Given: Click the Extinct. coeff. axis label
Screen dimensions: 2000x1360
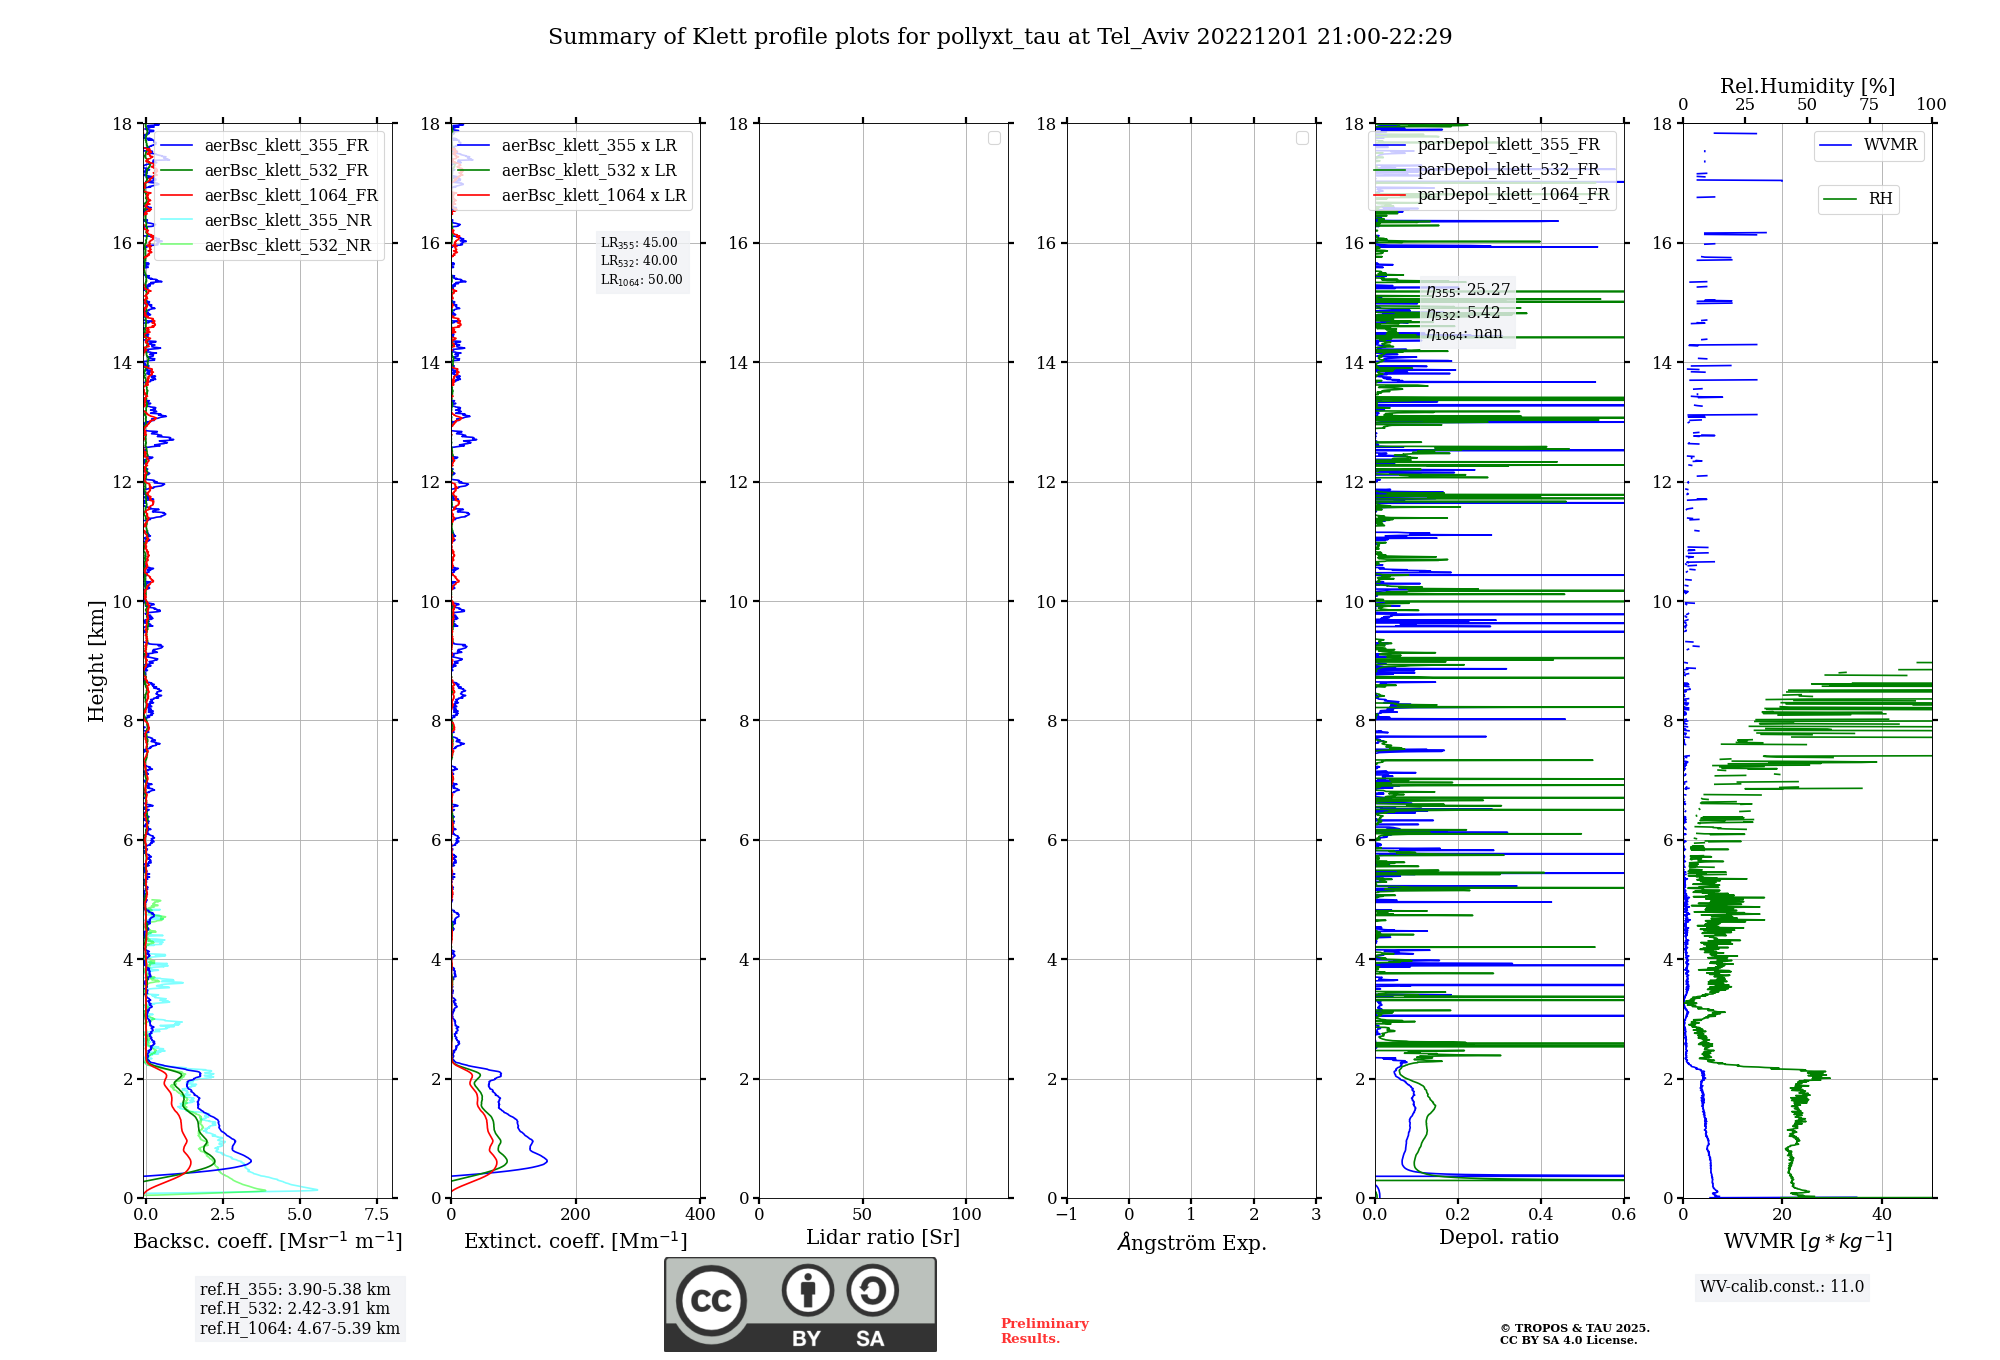Looking at the screenshot, I should pyautogui.click(x=576, y=1241).
